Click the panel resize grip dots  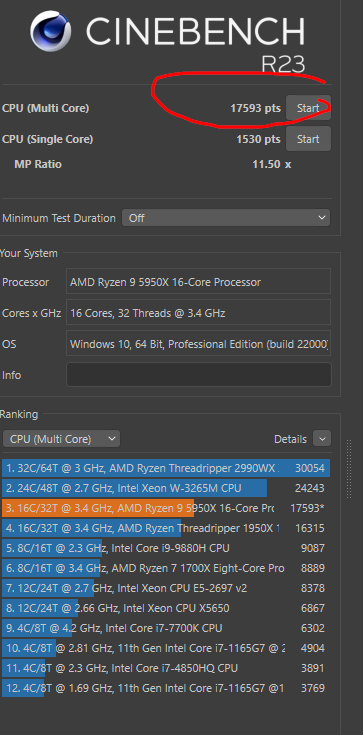pyautogui.click(x=349, y=469)
